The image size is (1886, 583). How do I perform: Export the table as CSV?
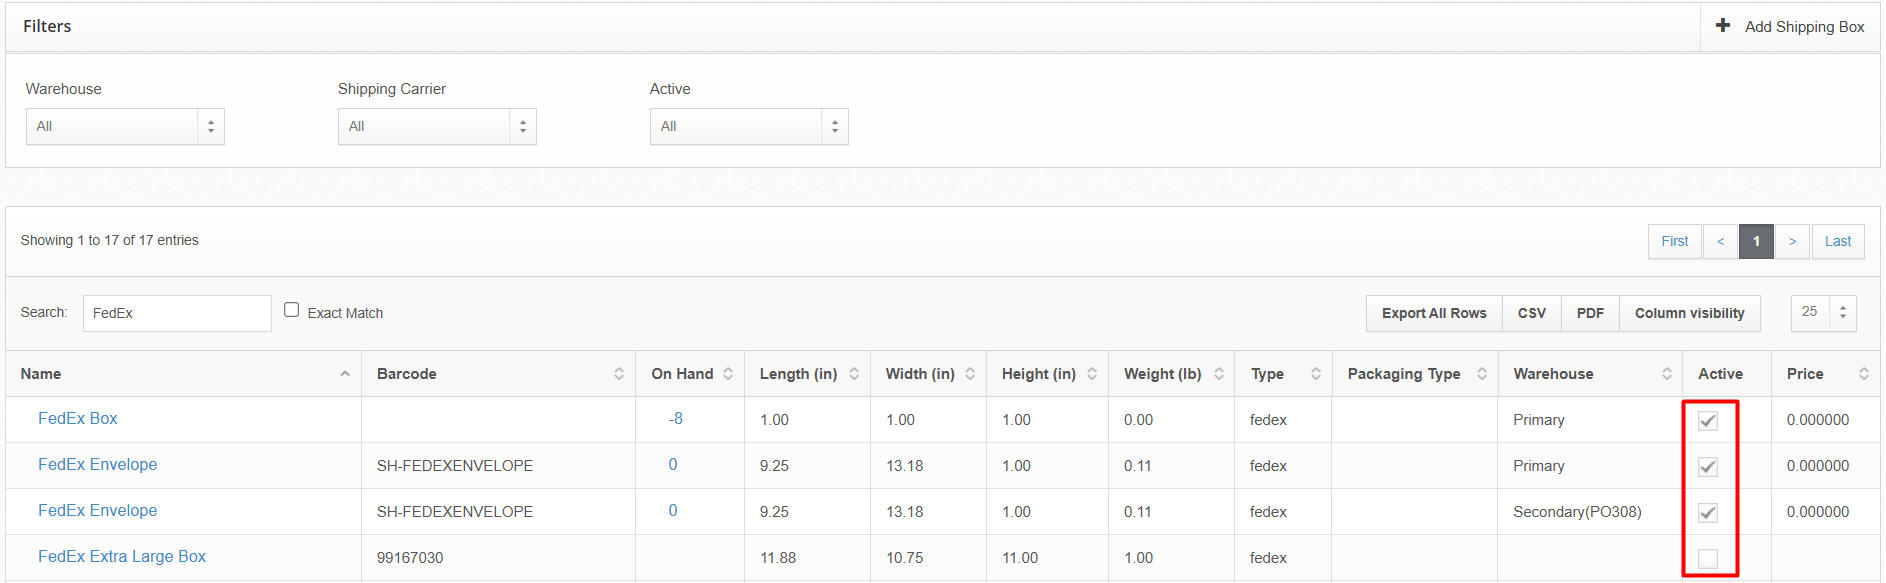[1532, 313]
